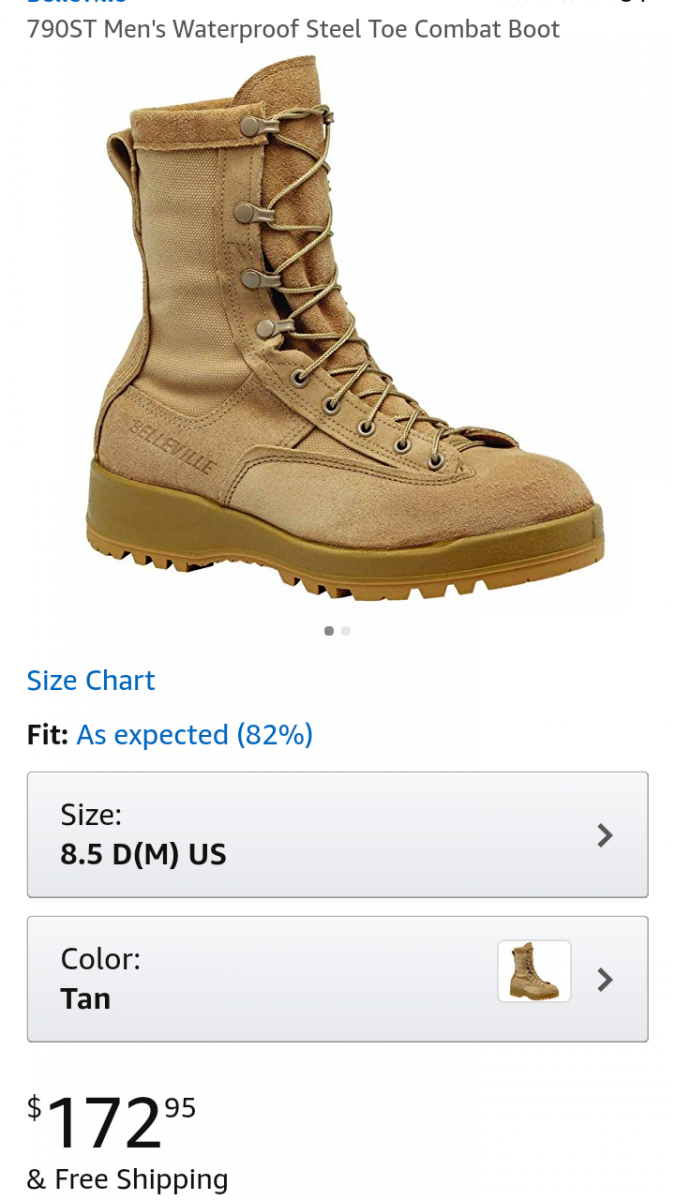The width and height of the screenshot is (675, 1200).
Task: Expand the Size selector chevron arrow
Action: [x=604, y=835]
